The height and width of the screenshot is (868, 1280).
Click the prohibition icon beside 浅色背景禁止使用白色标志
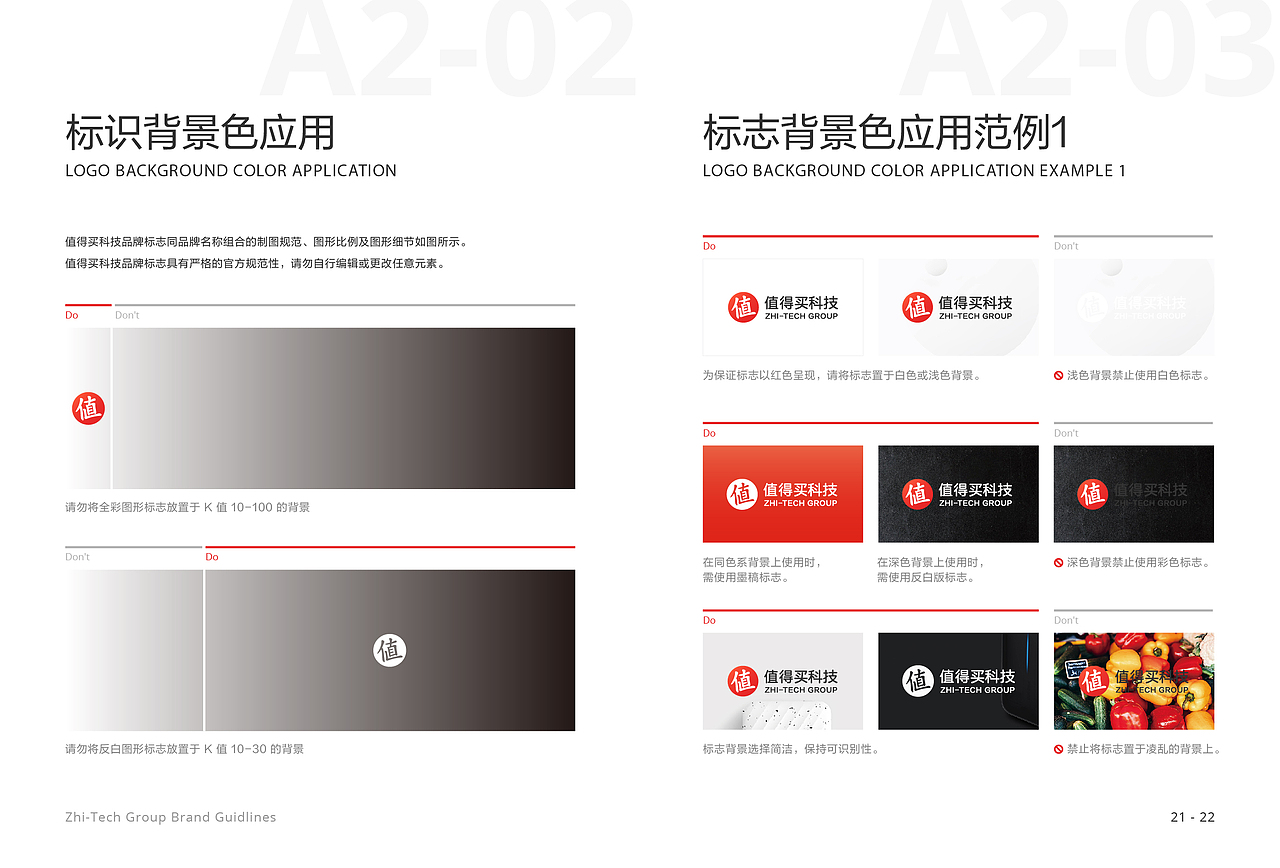[1059, 376]
